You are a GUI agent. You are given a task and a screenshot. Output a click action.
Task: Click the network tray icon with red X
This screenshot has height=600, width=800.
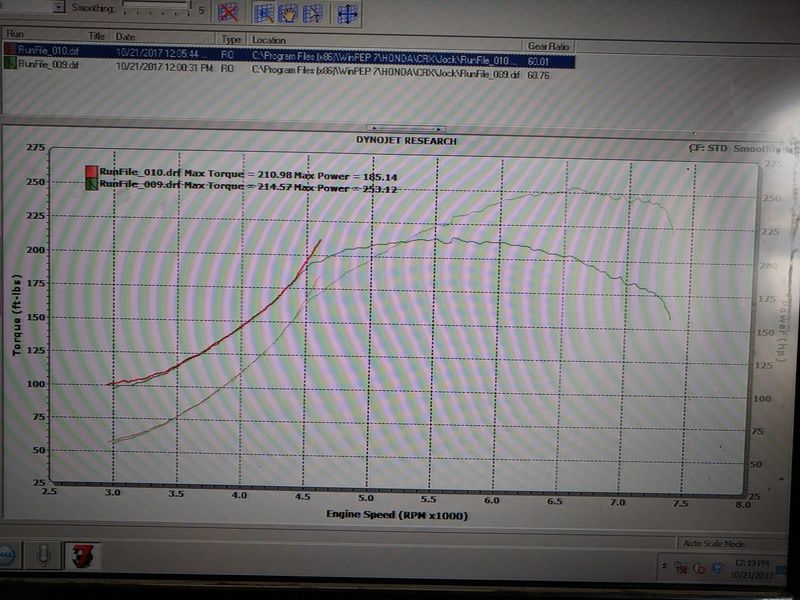(x=680, y=567)
